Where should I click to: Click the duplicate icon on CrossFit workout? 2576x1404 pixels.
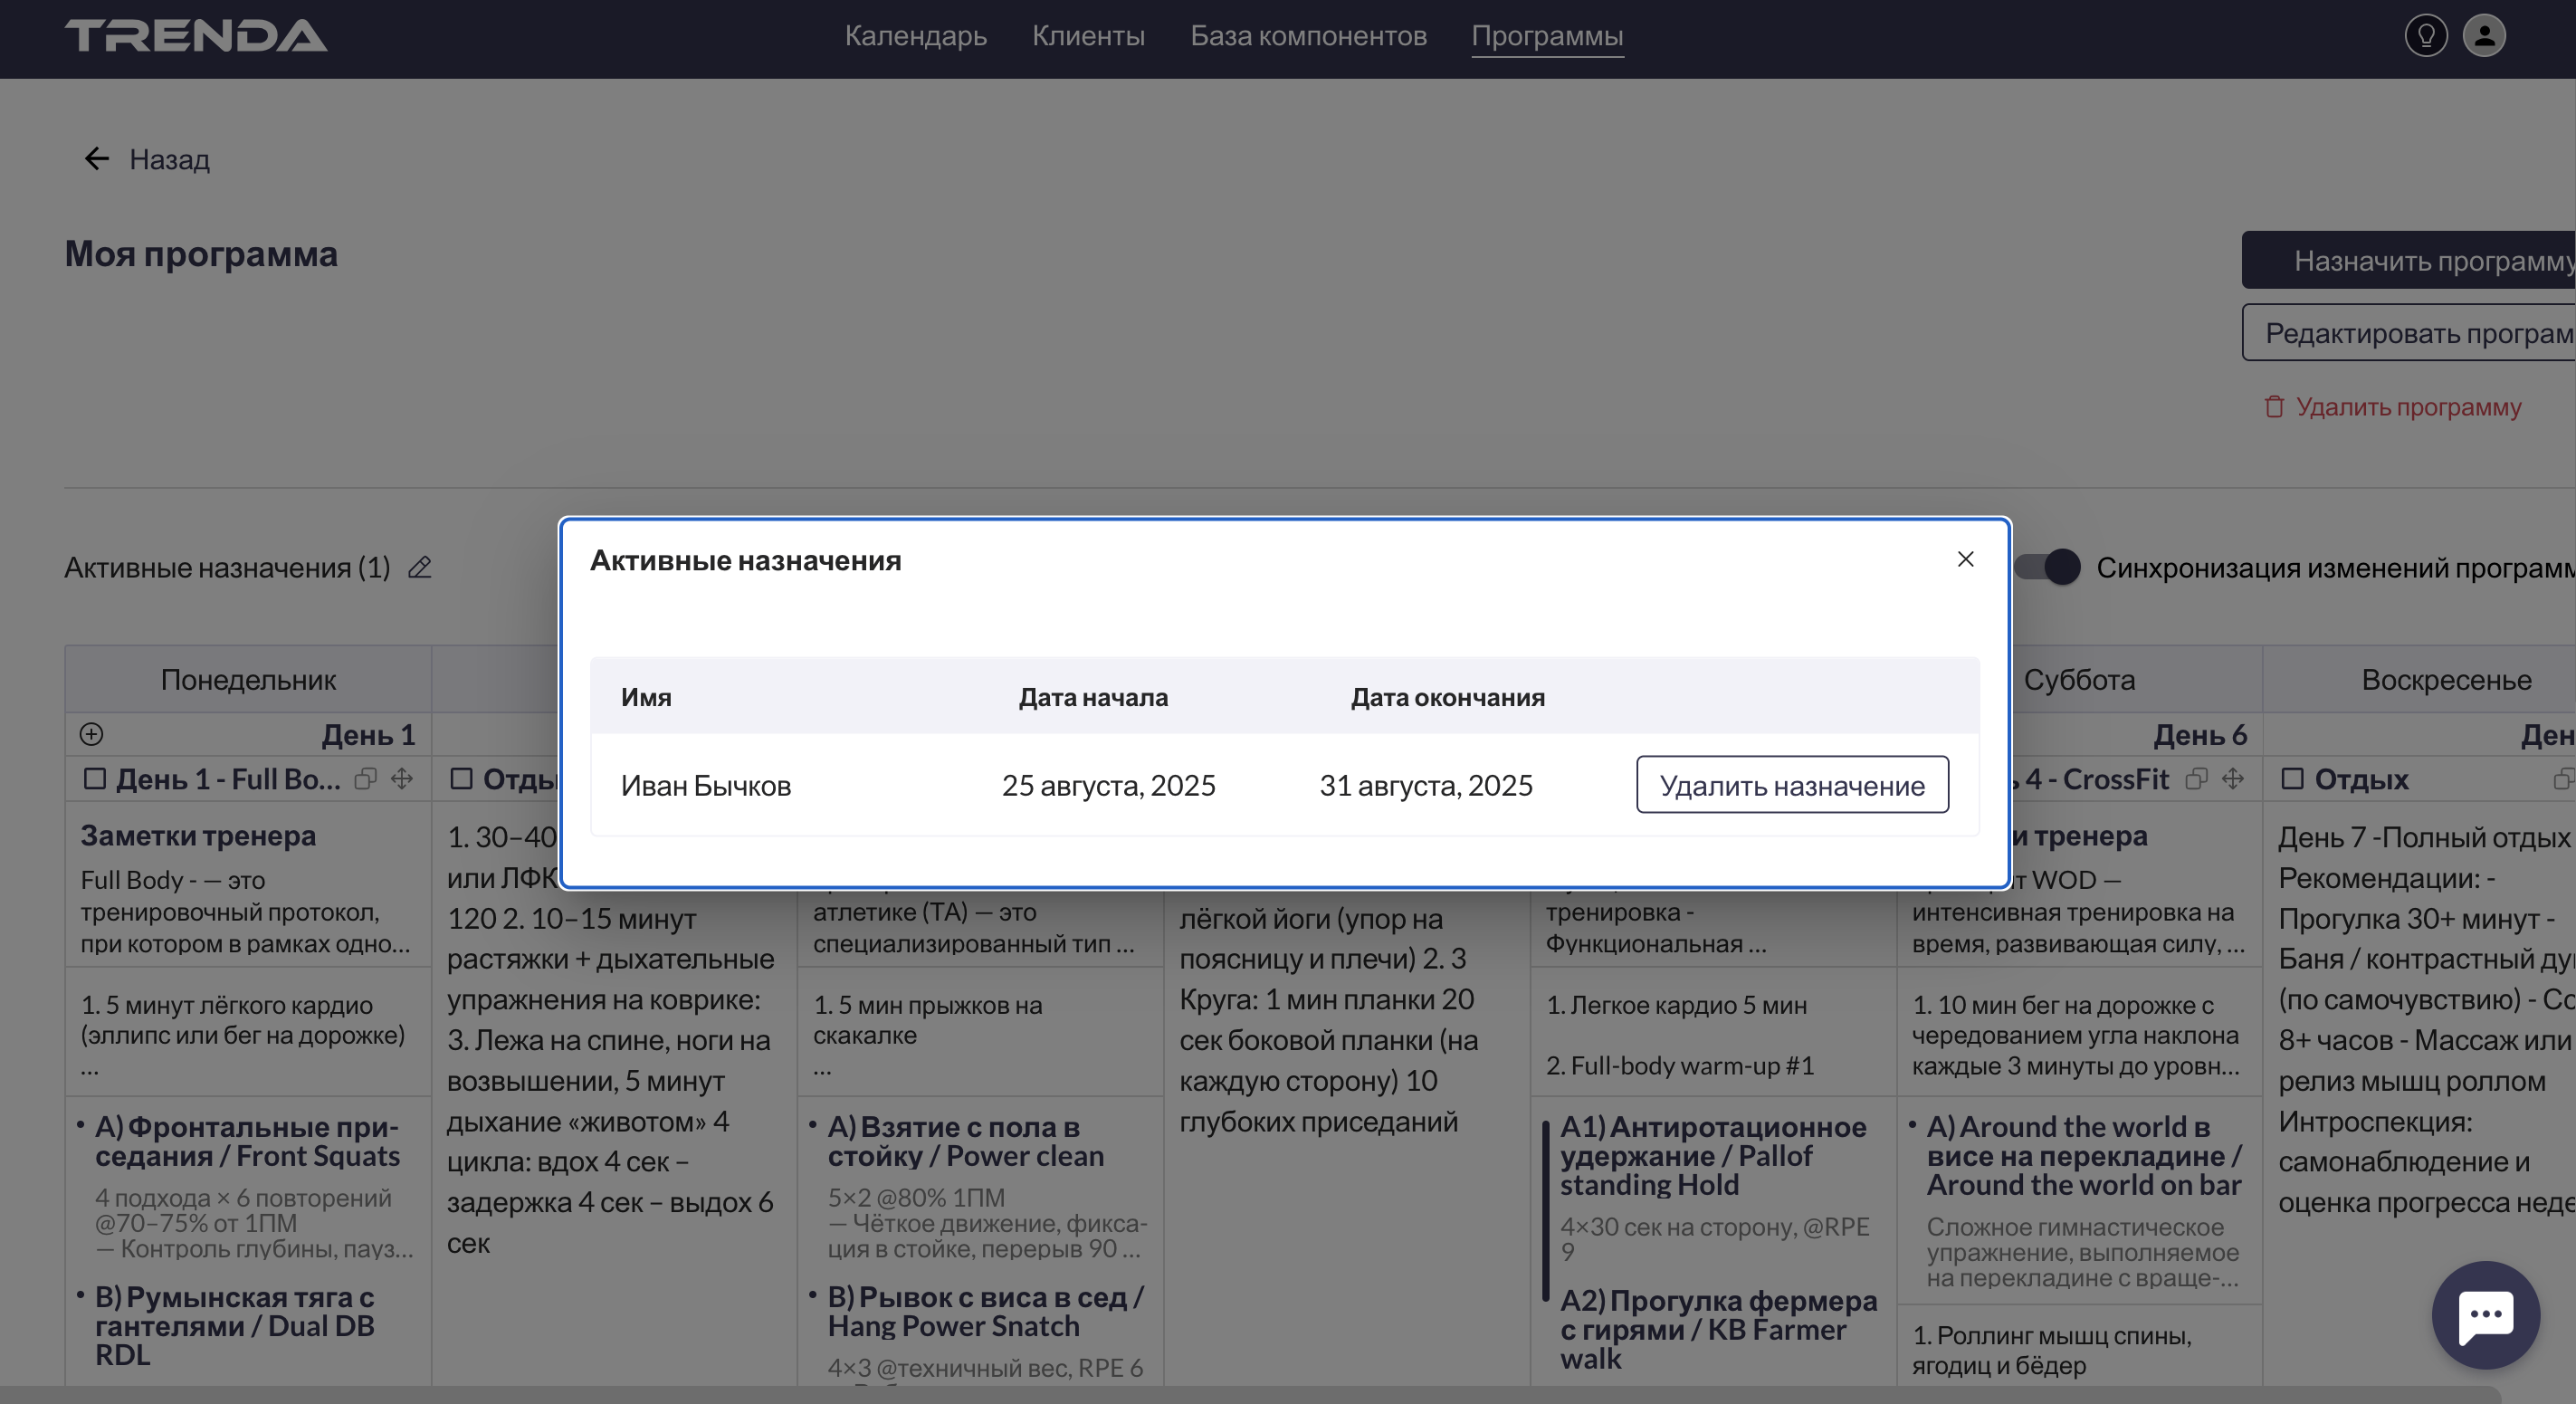tap(2197, 779)
